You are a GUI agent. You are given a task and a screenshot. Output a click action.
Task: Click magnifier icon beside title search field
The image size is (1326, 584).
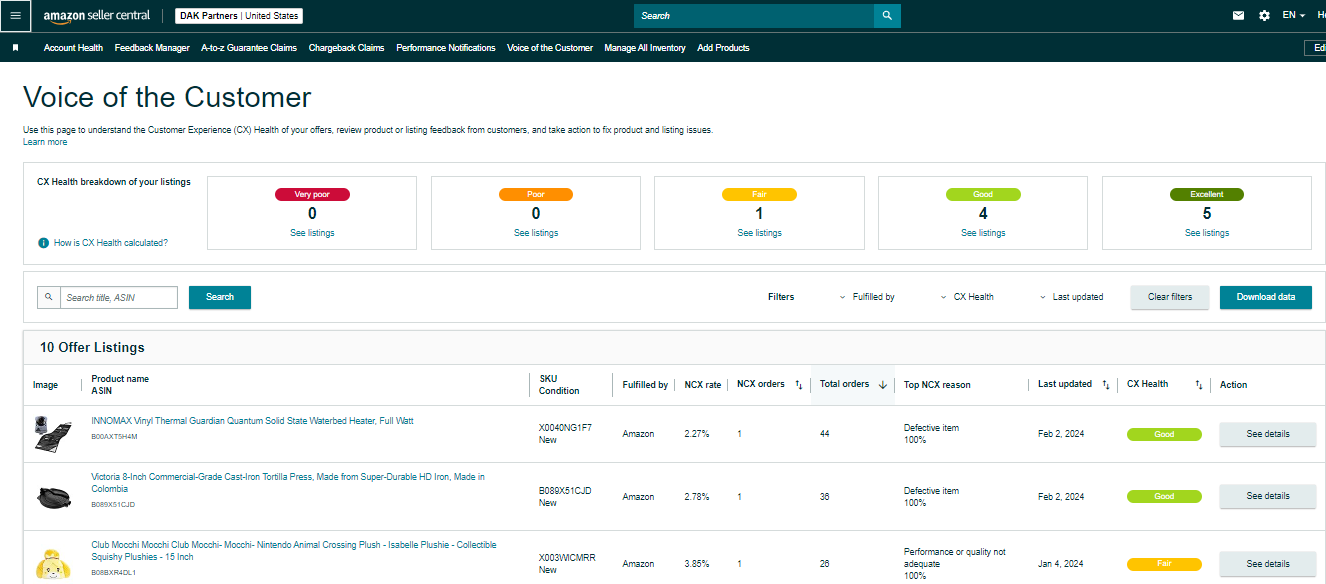pos(48,297)
